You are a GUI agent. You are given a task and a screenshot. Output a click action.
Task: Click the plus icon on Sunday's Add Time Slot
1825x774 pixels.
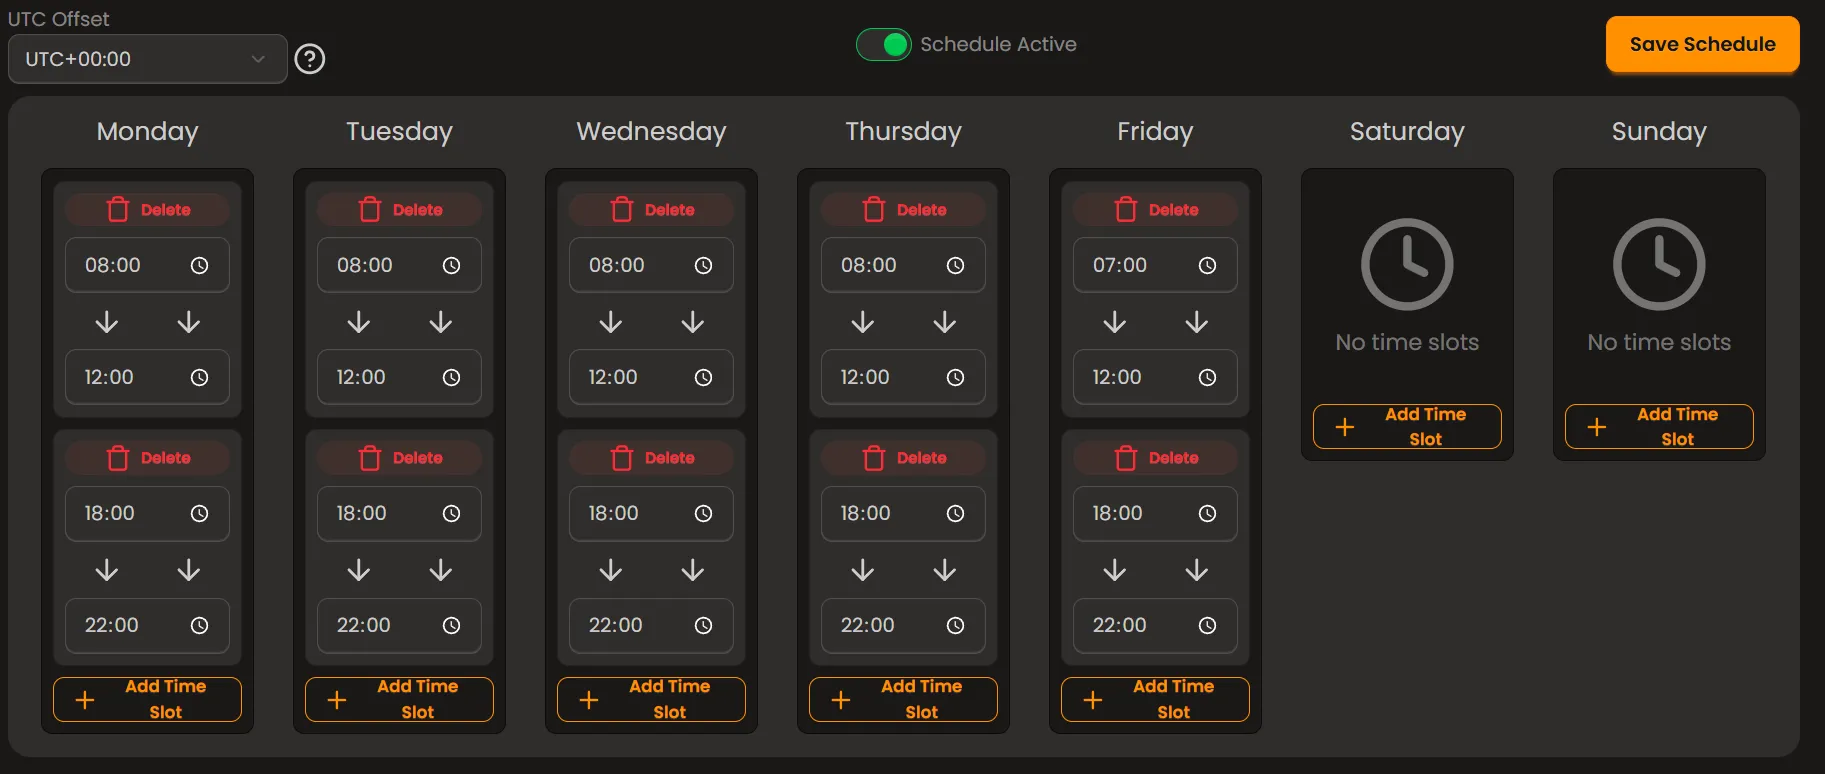point(1597,426)
